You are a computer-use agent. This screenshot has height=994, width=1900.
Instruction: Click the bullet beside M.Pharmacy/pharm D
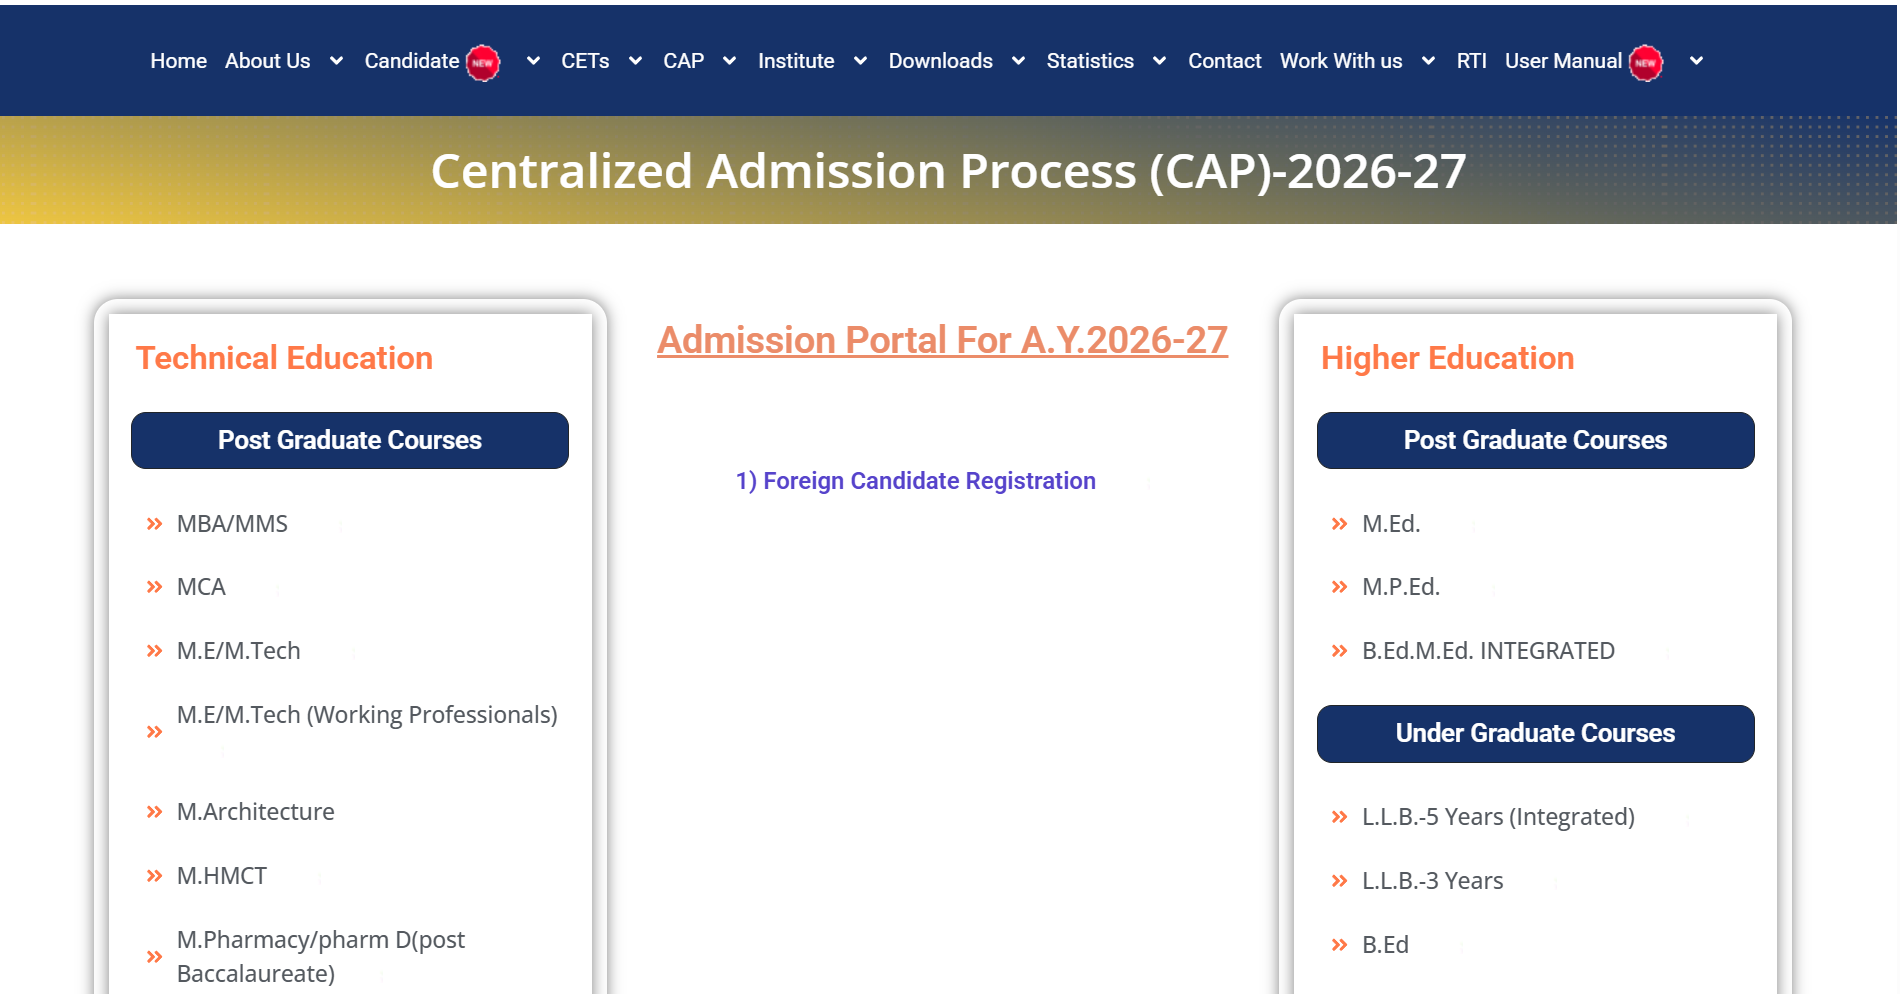click(154, 957)
